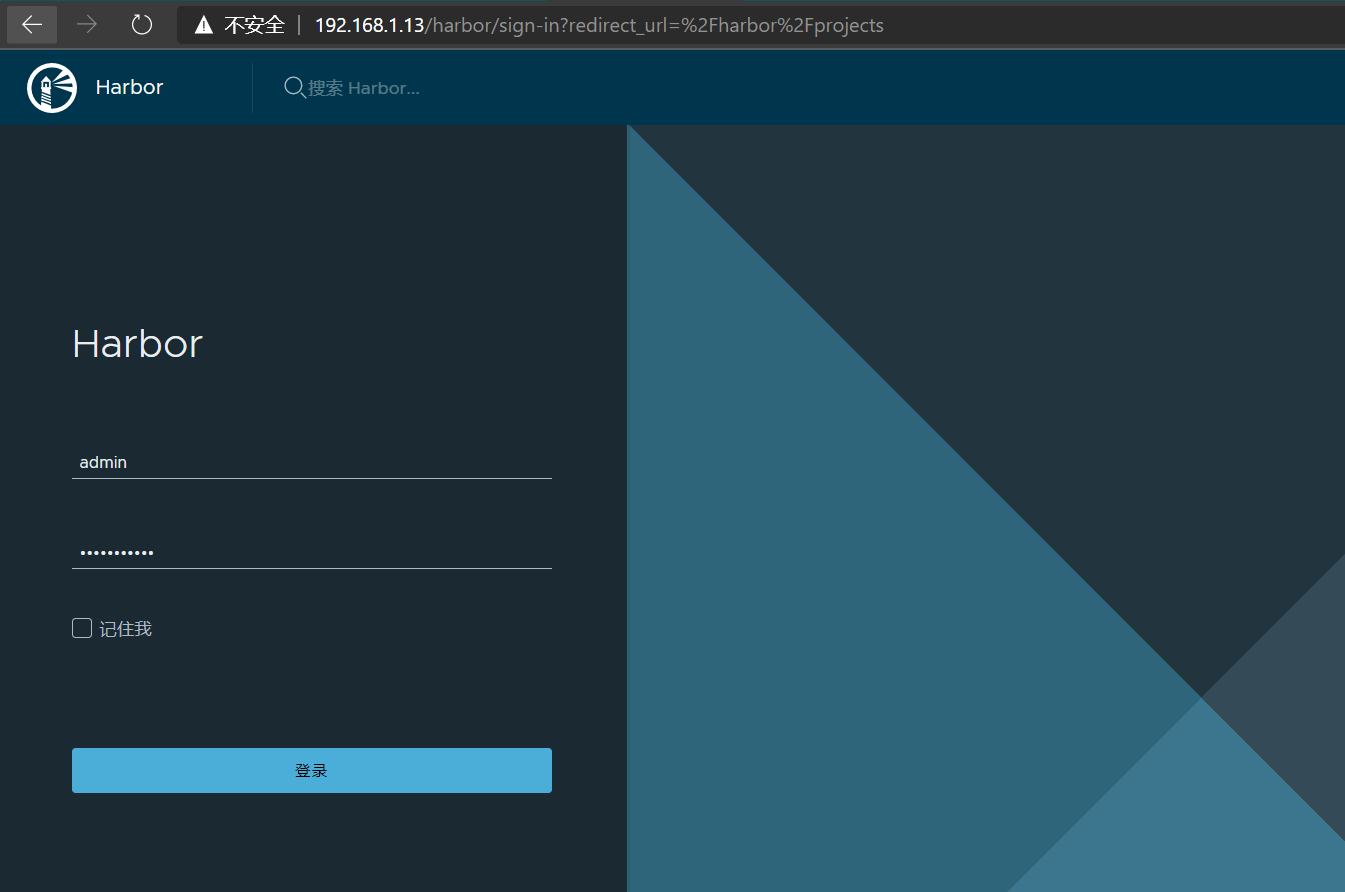
Task: Click the browser forward arrow button
Action: (x=87, y=25)
